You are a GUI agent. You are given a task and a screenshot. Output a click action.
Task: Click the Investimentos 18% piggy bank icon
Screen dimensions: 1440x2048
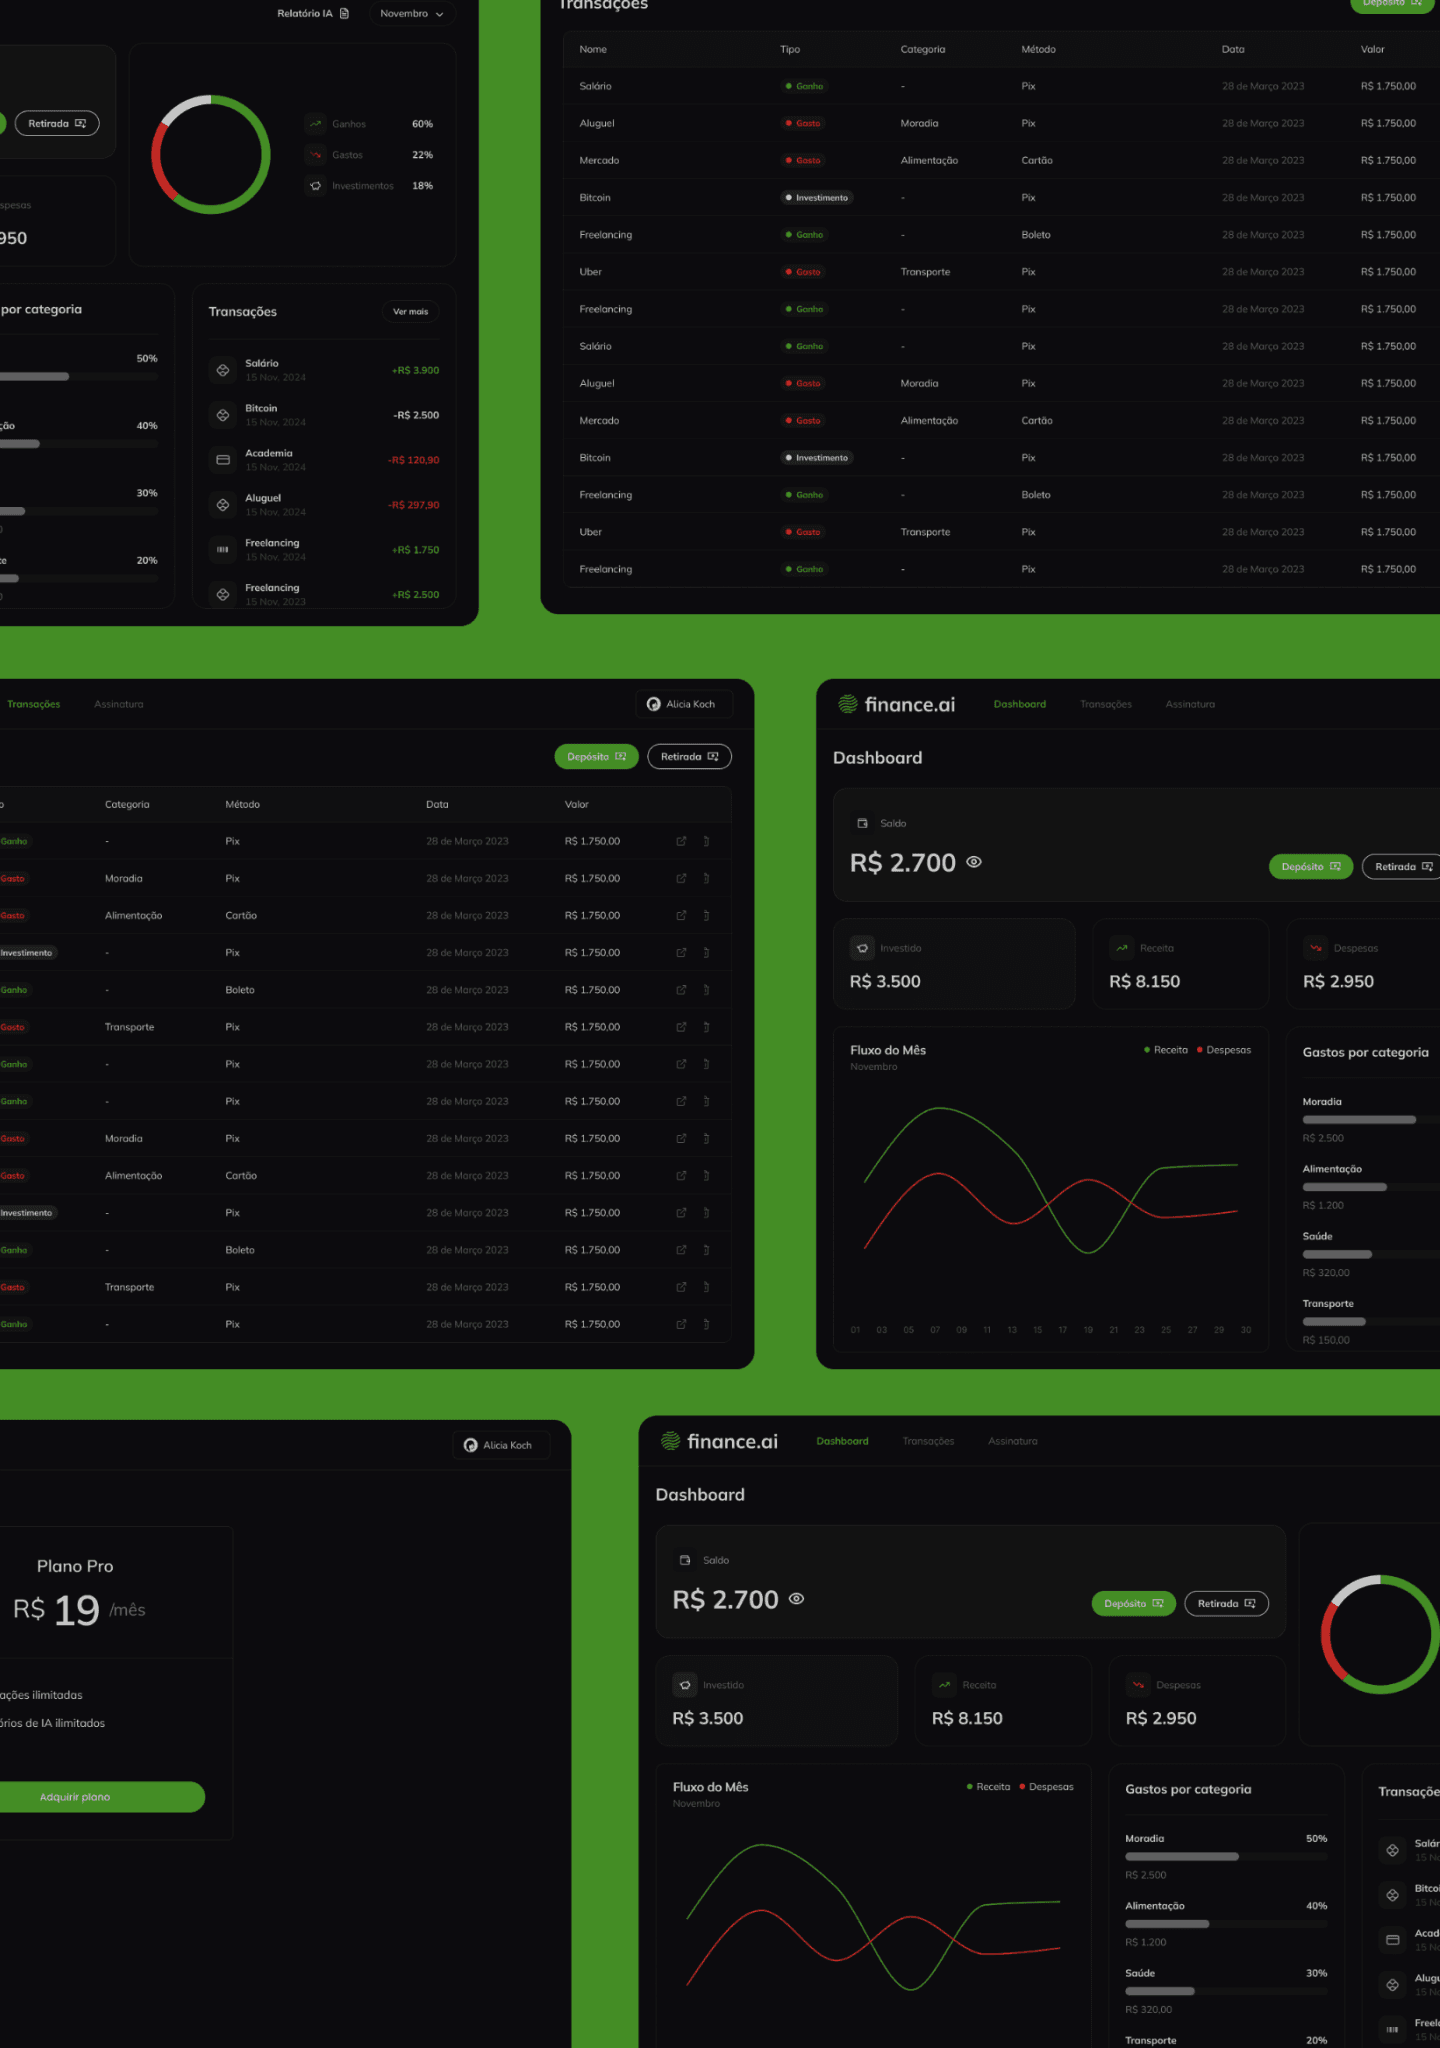pyautogui.click(x=316, y=186)
